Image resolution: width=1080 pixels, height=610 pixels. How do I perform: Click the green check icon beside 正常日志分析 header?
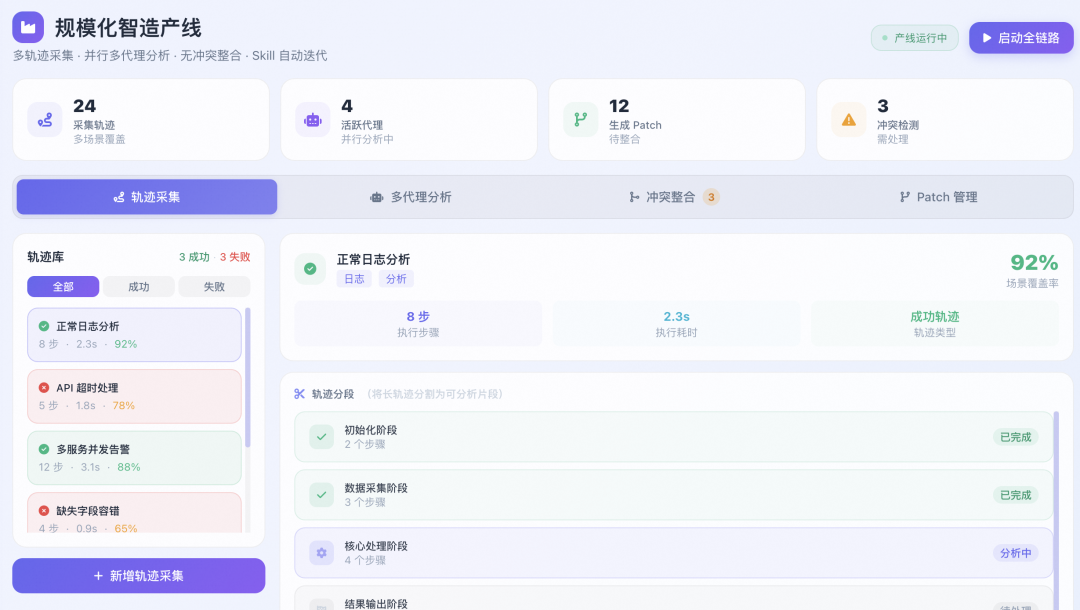(310, 269)
